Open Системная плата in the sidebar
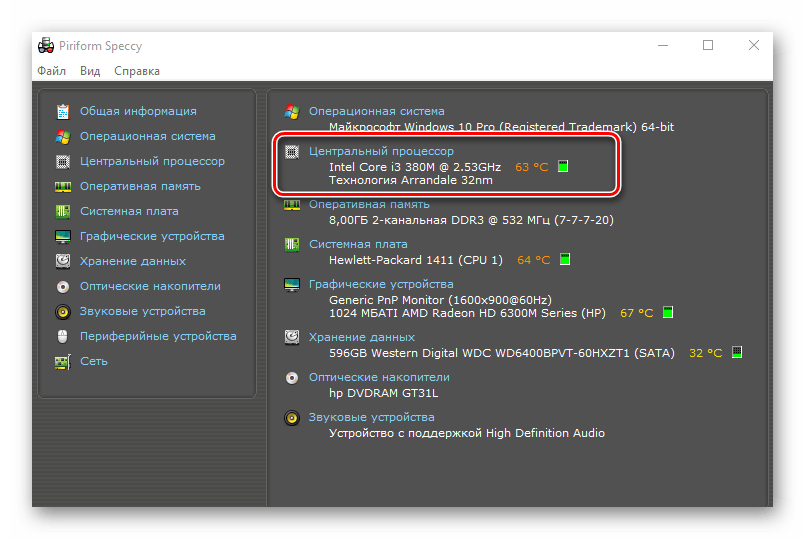This screenshot has width=805, height=539. point(129,211)
